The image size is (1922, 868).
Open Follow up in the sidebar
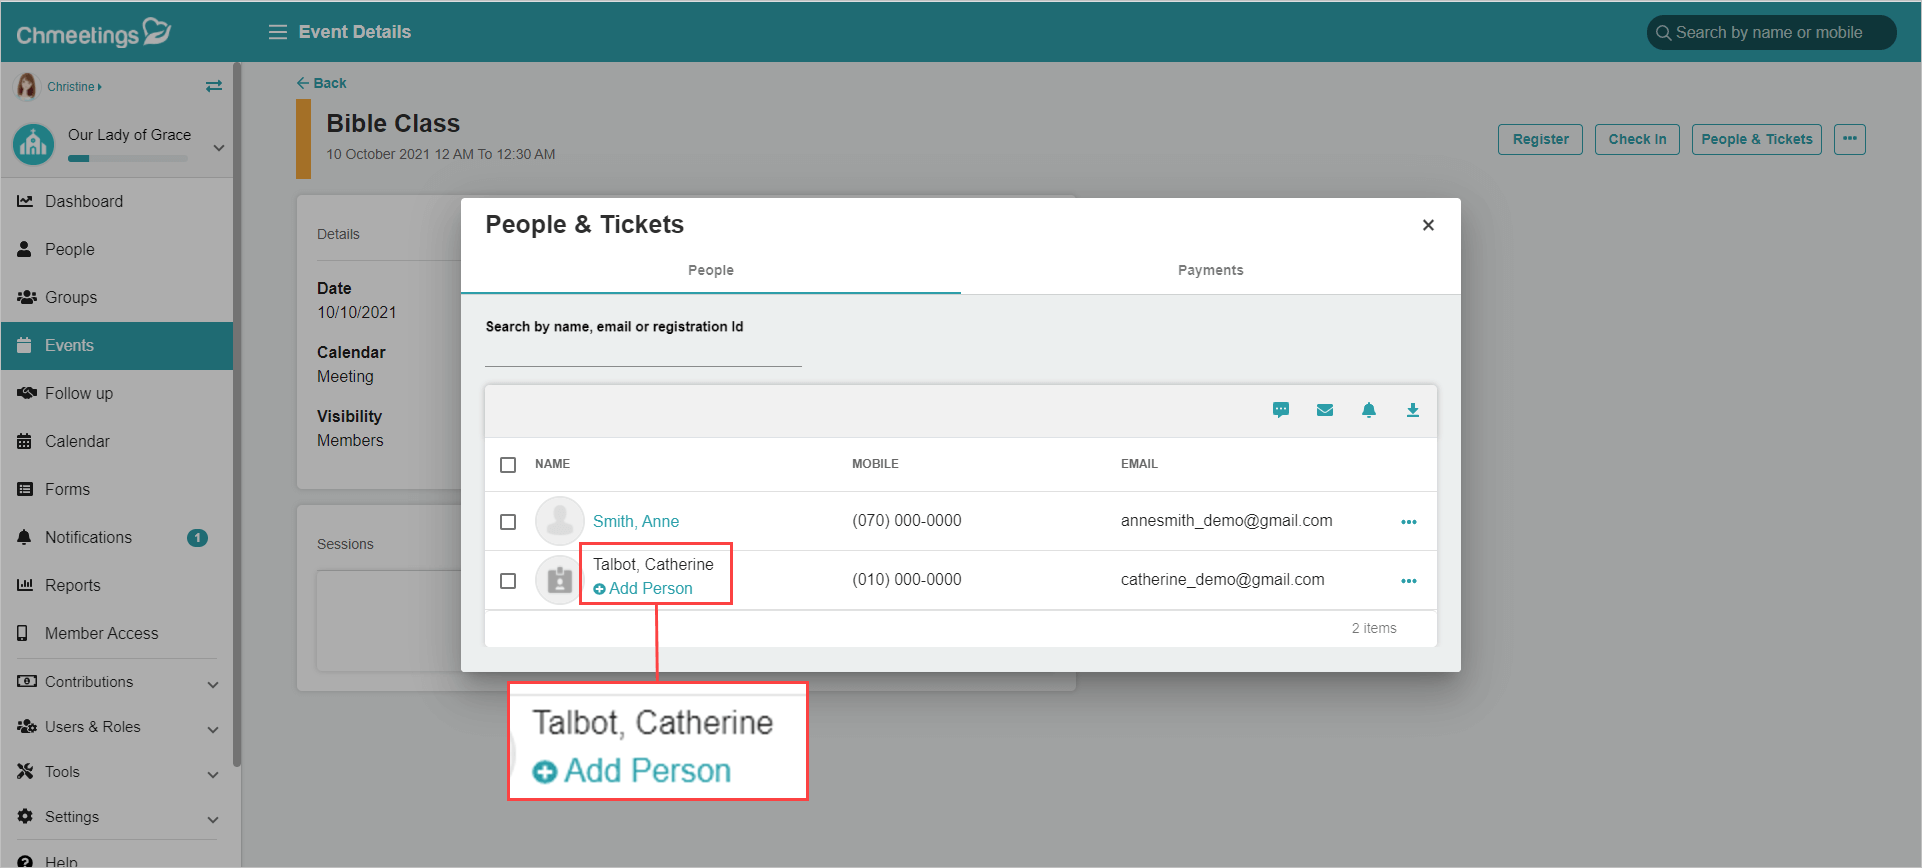117,393
